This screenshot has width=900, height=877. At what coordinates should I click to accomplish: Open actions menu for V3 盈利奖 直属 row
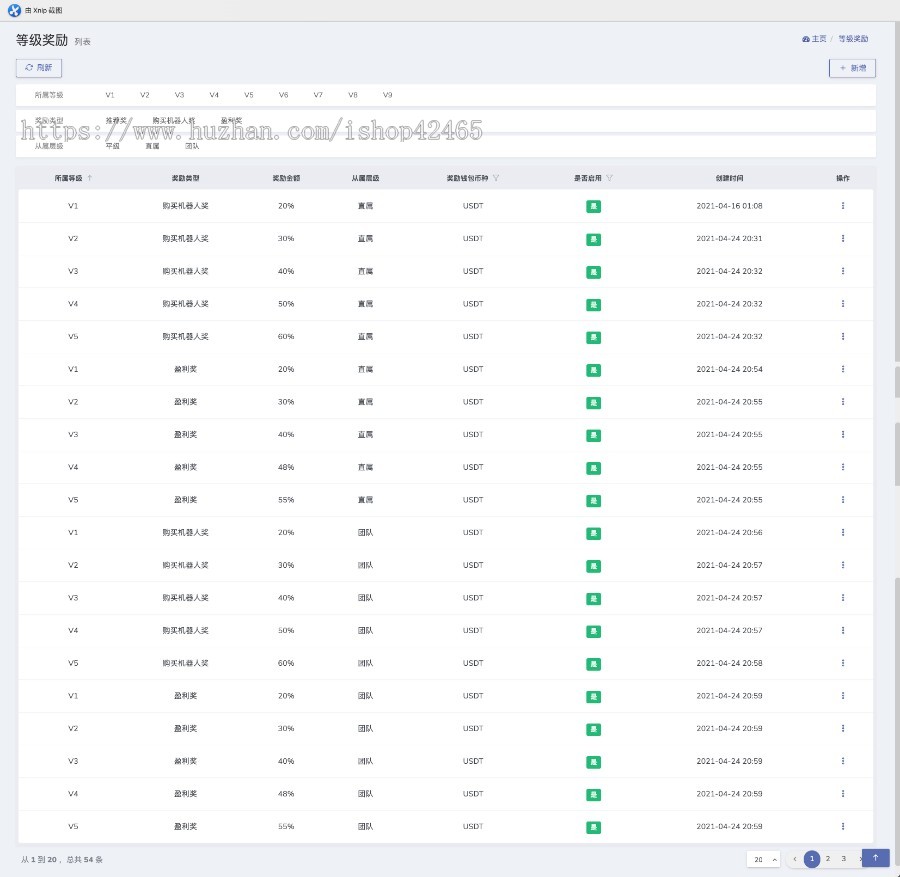tap(843, 434)
